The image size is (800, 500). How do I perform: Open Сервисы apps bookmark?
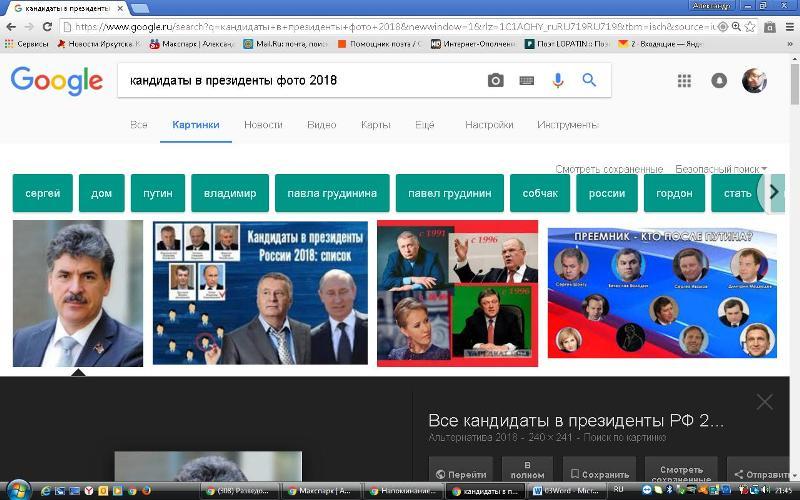(x=26, y=44)
